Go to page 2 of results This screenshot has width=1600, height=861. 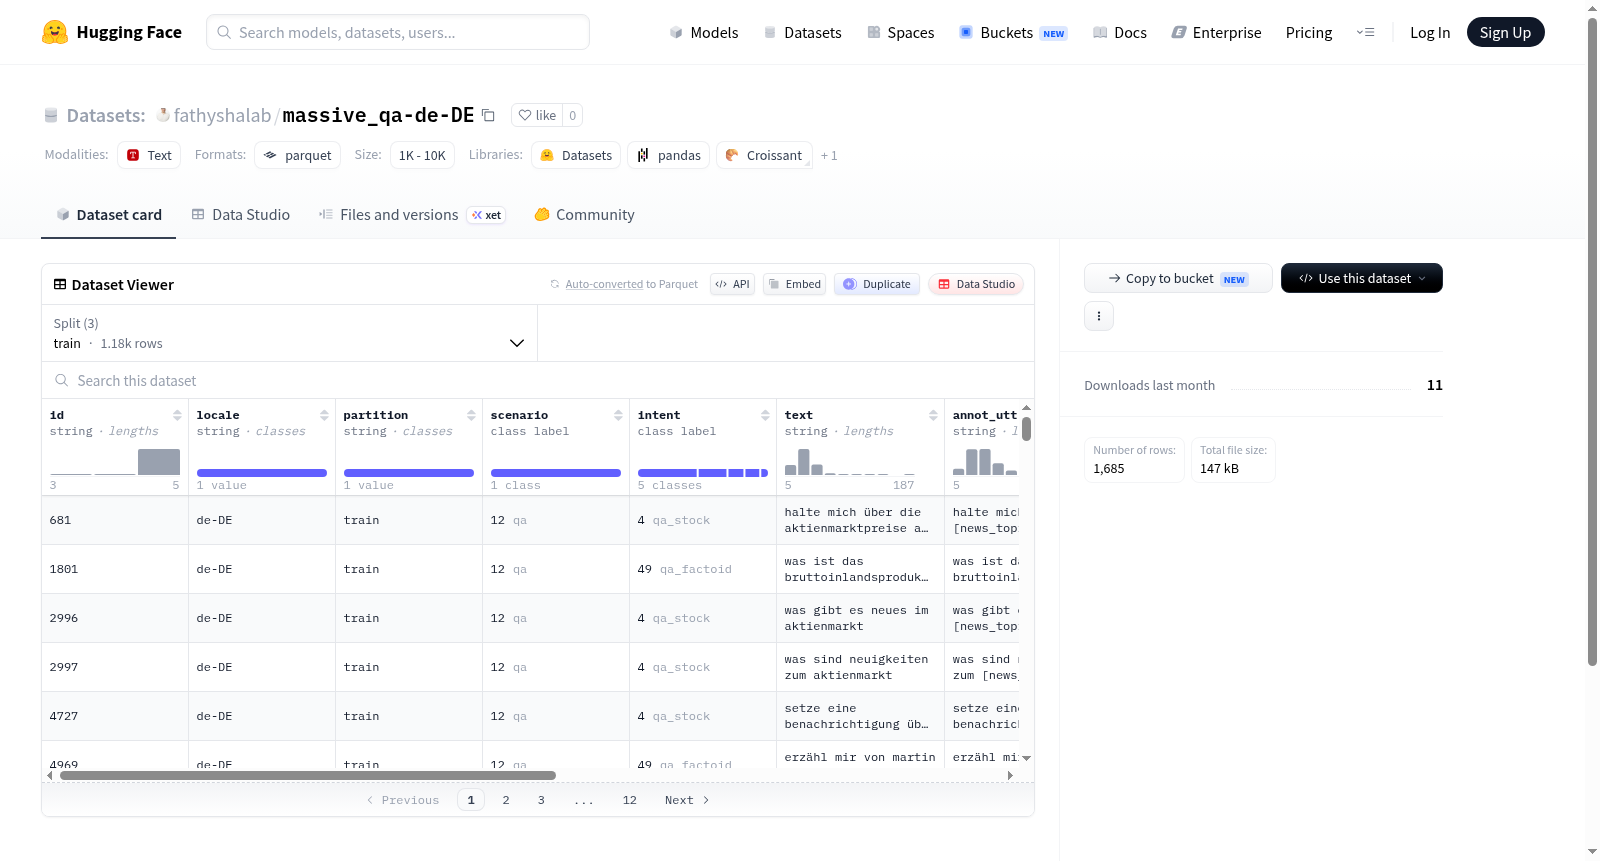click(506, 800)
